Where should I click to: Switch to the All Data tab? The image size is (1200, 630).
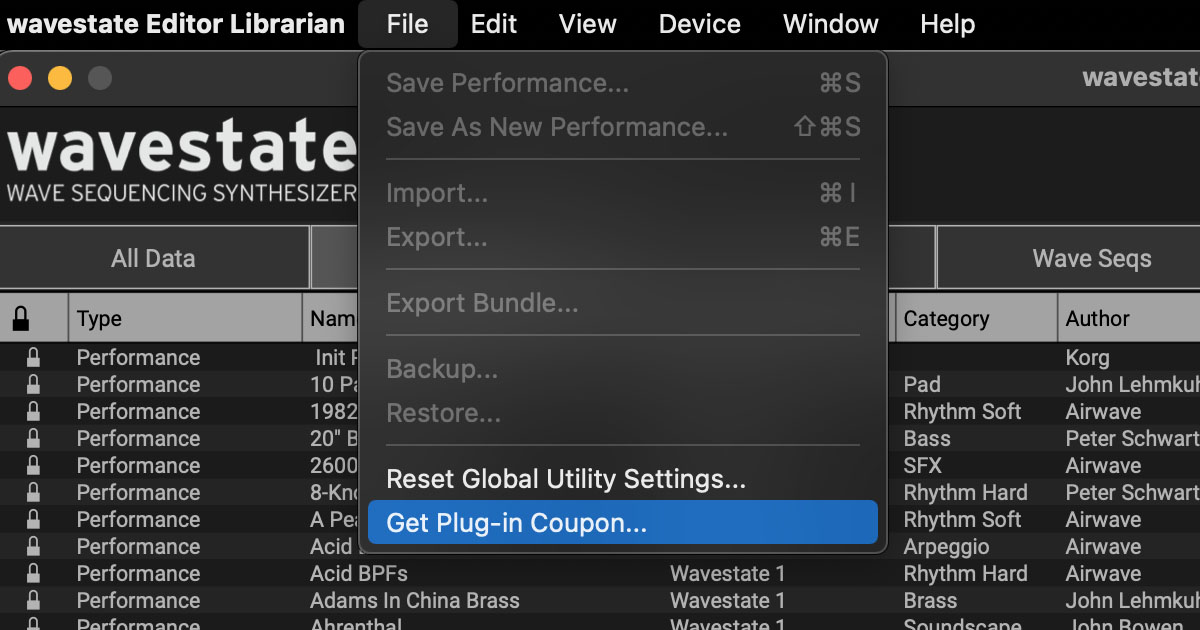coord(153,258)
